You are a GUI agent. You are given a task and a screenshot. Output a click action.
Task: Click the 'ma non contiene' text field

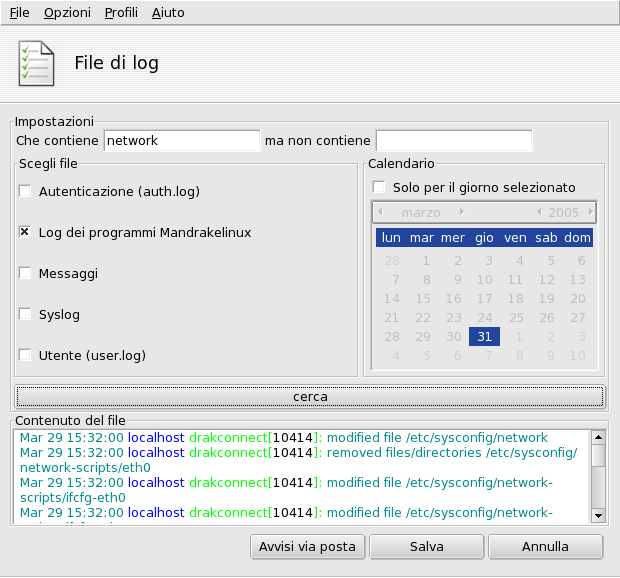[x=454, y=141]
